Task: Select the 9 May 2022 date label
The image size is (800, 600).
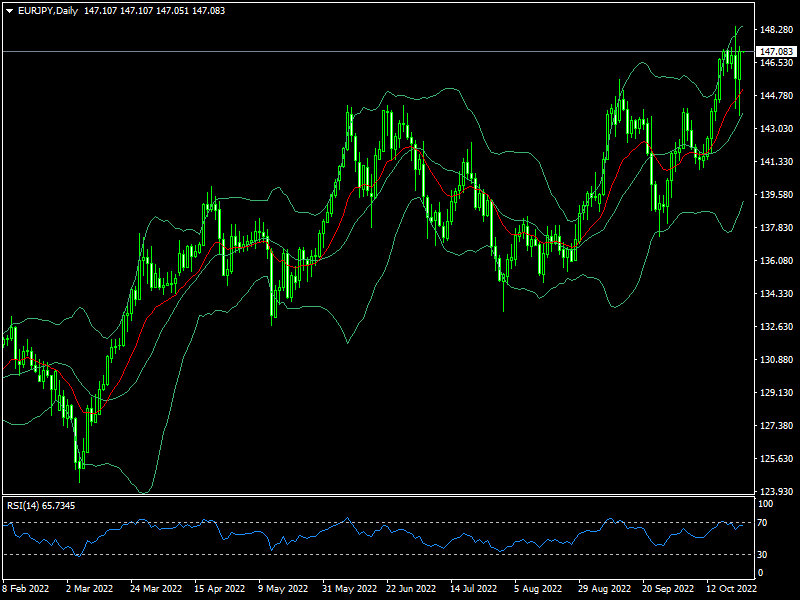Action: (x=284, y=588)
